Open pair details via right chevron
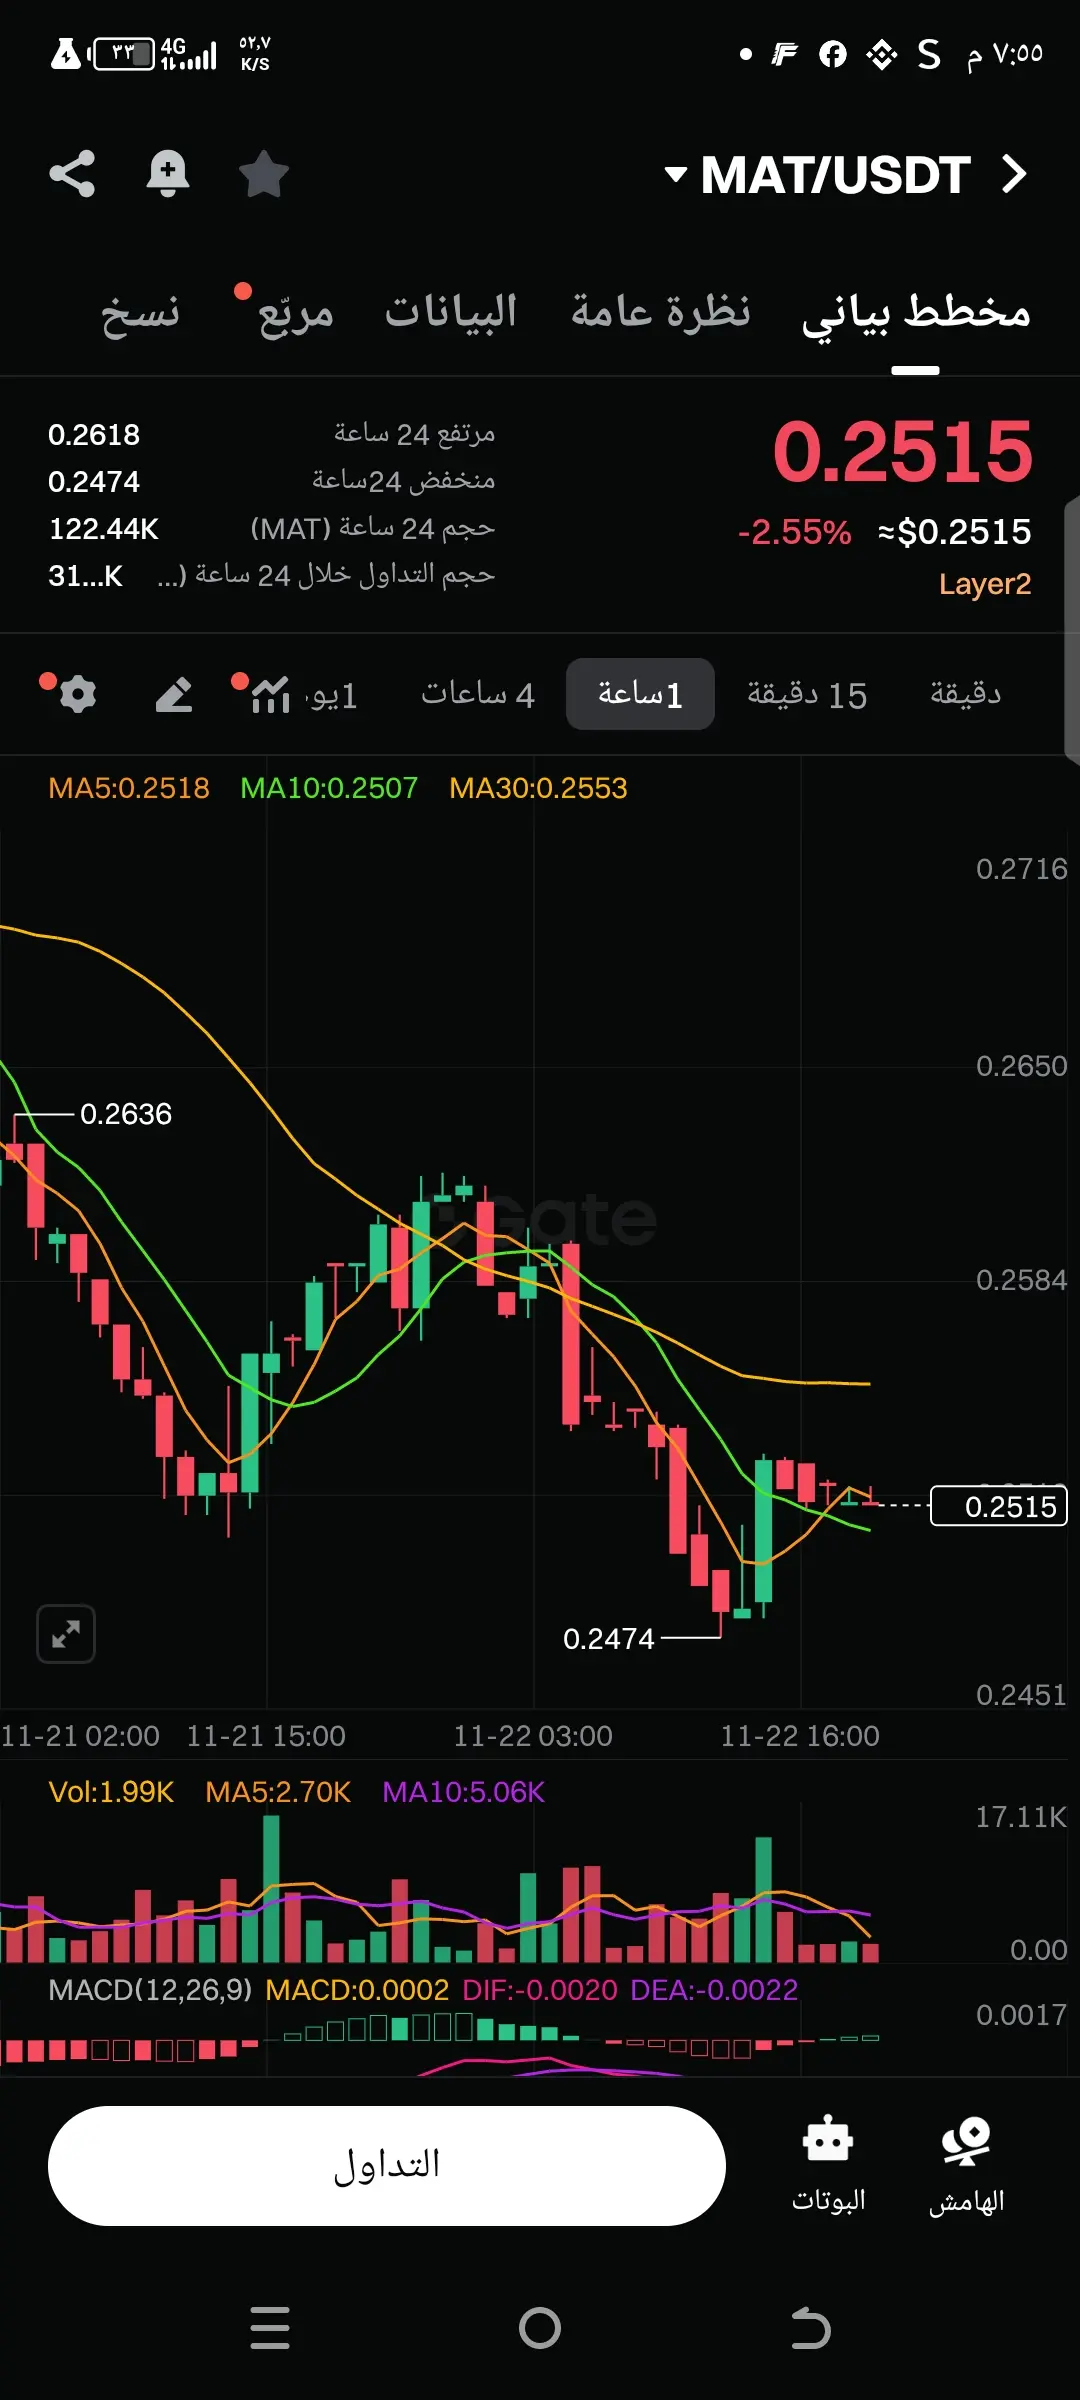This screenshot has width=1080, height=2400. coord(1014,174)
